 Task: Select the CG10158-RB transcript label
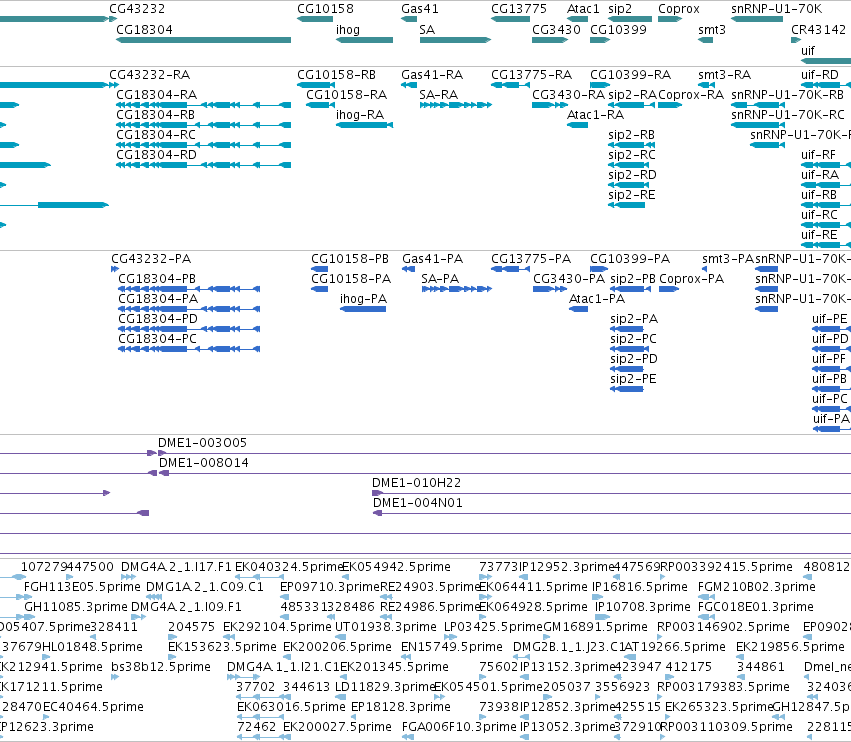(x=336, y=75)
